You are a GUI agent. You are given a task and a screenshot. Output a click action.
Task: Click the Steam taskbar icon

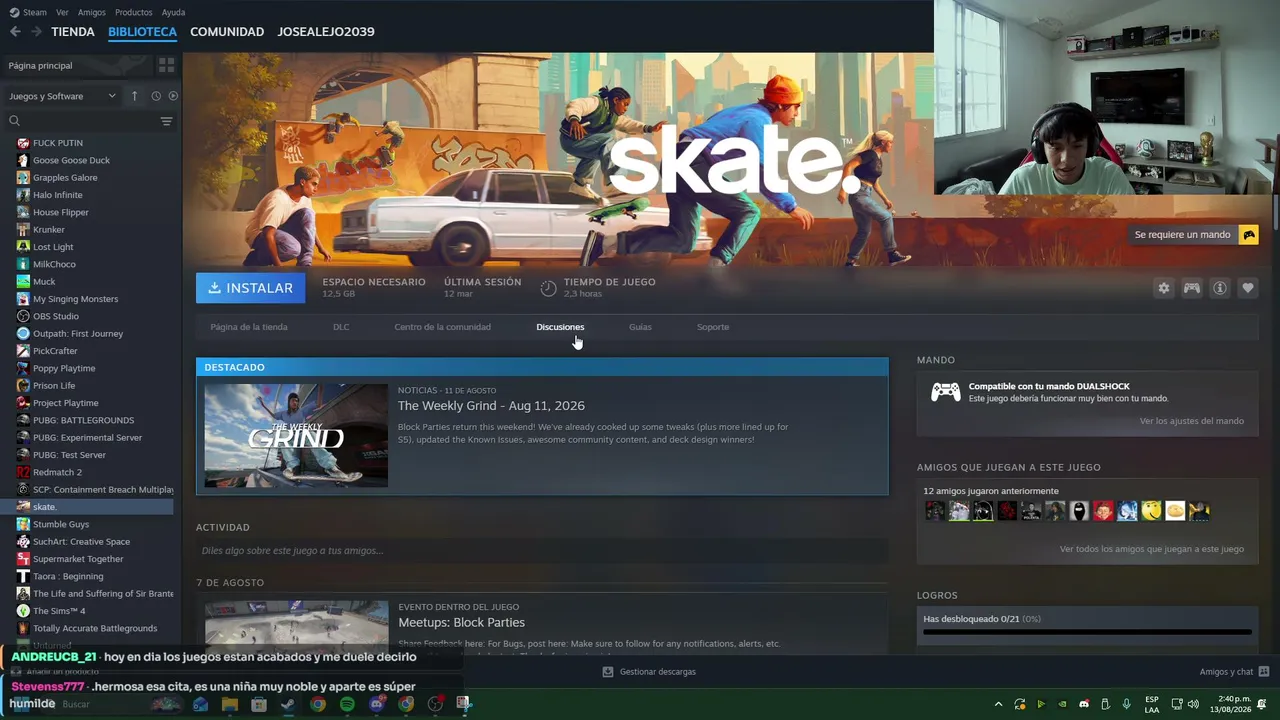288,704
